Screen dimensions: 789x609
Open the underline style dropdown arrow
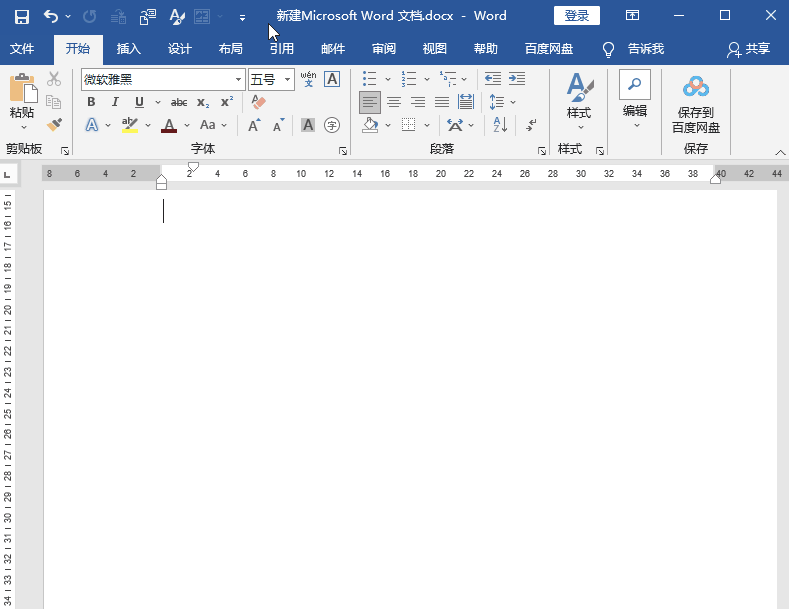pos(158,102)
